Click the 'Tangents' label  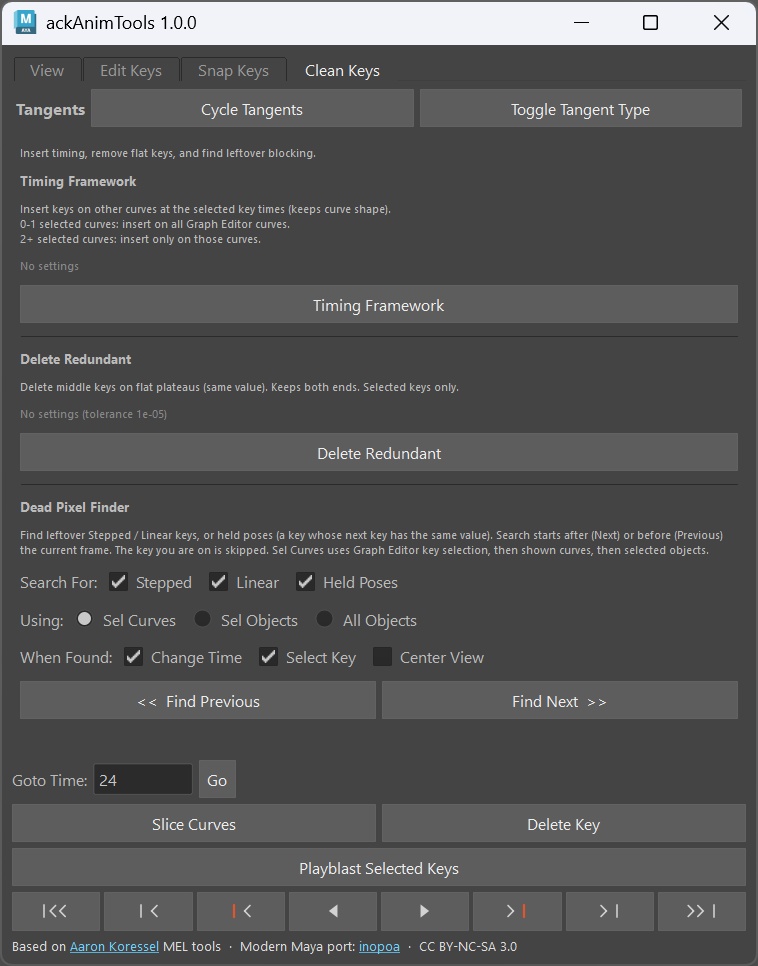click(x=51, y=109)
